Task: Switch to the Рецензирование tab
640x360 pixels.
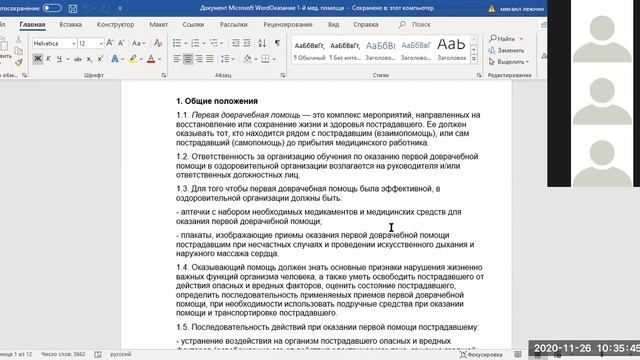Action: pyautogui.click(x=288, y=24)
